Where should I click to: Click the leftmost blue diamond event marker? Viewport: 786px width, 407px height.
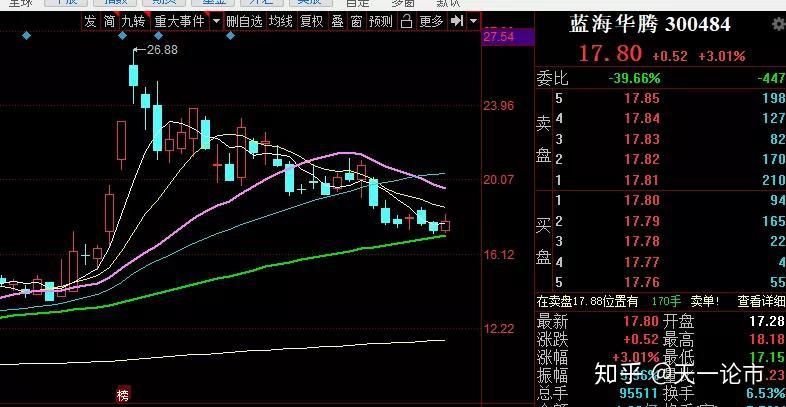click(x=27, y=36)
